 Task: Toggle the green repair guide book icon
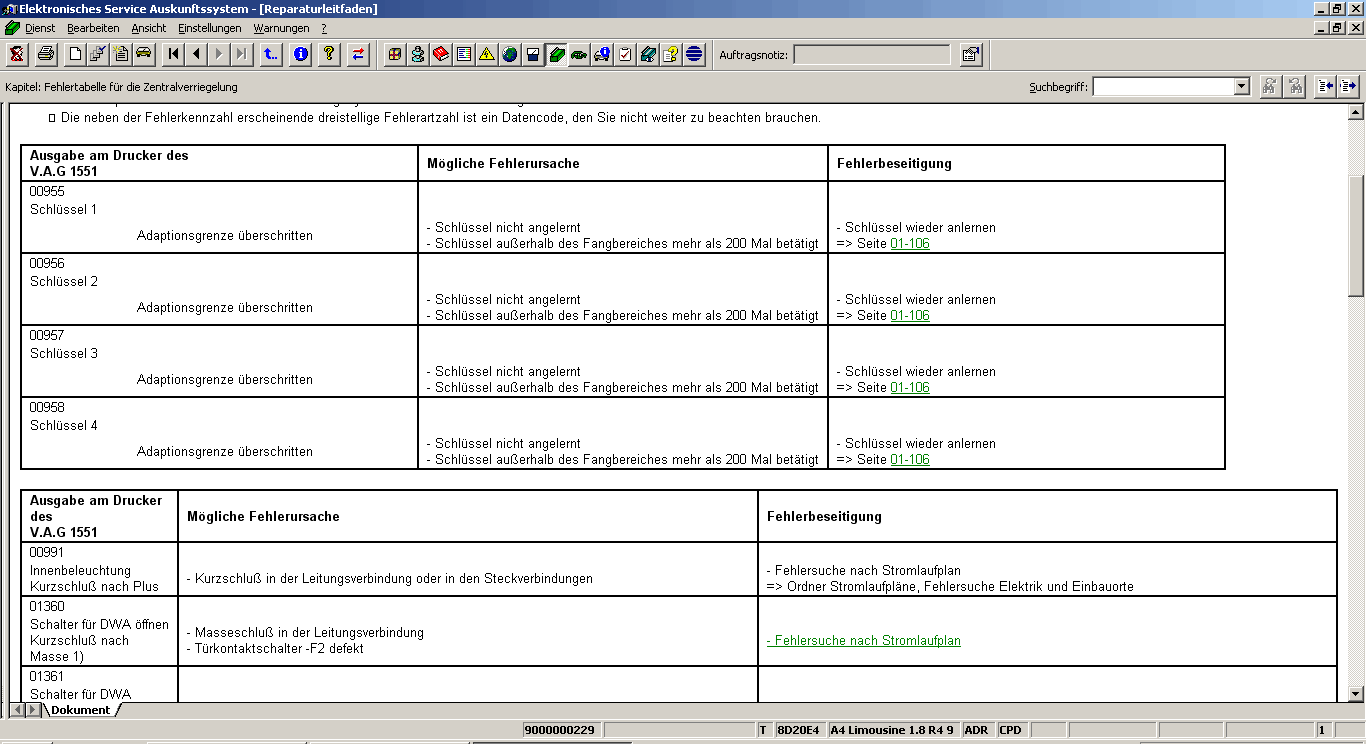click(556, 54)
